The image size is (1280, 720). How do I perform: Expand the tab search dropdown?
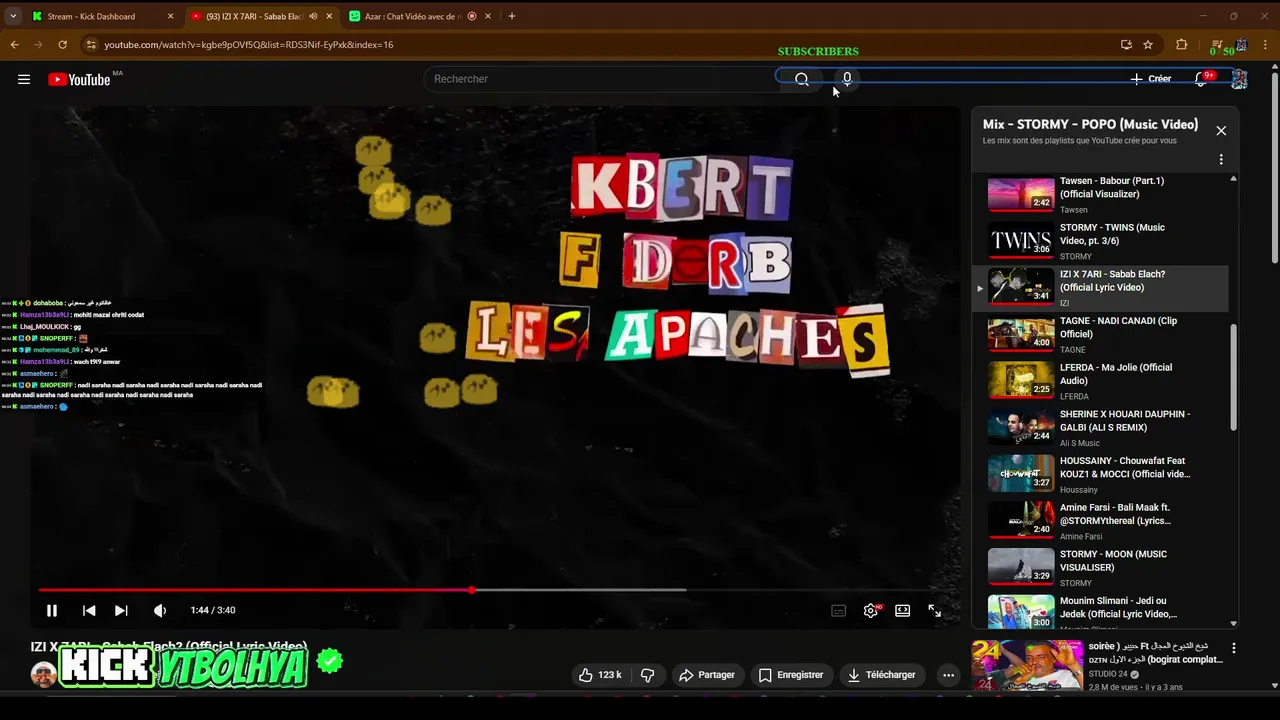pyautogui.click(x=13, y=16)
